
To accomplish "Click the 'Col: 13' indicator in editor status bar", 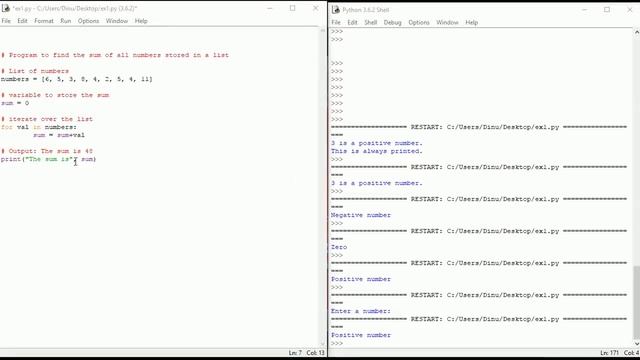I will pos(316,353).
